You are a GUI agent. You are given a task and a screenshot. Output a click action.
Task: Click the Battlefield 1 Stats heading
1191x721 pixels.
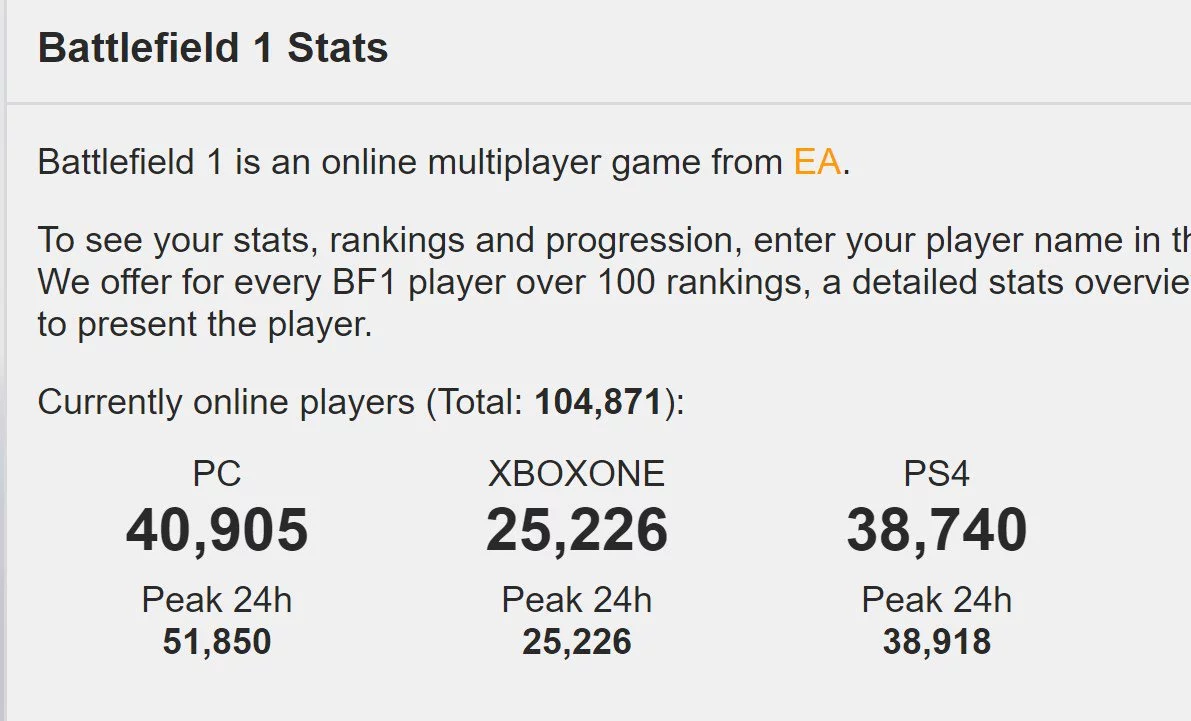click(x=213, y=49)
